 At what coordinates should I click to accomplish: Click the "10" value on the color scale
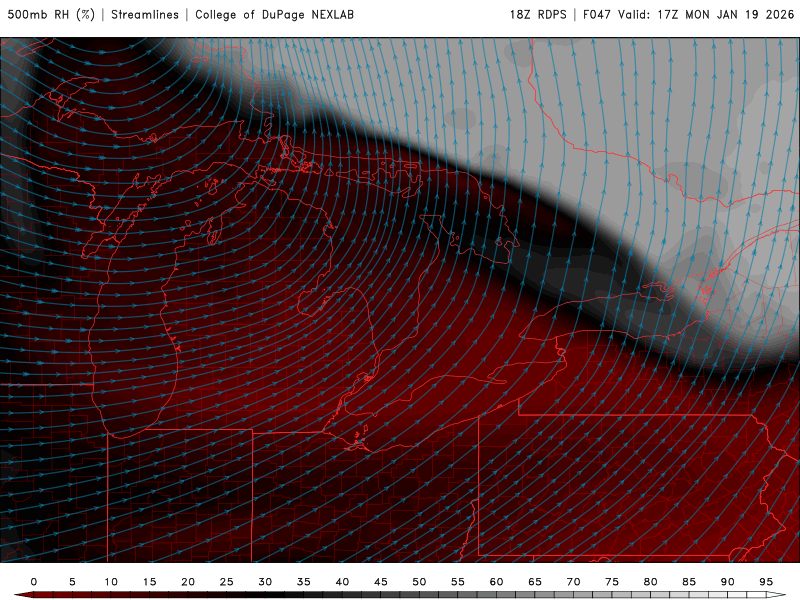coord(111,582)
